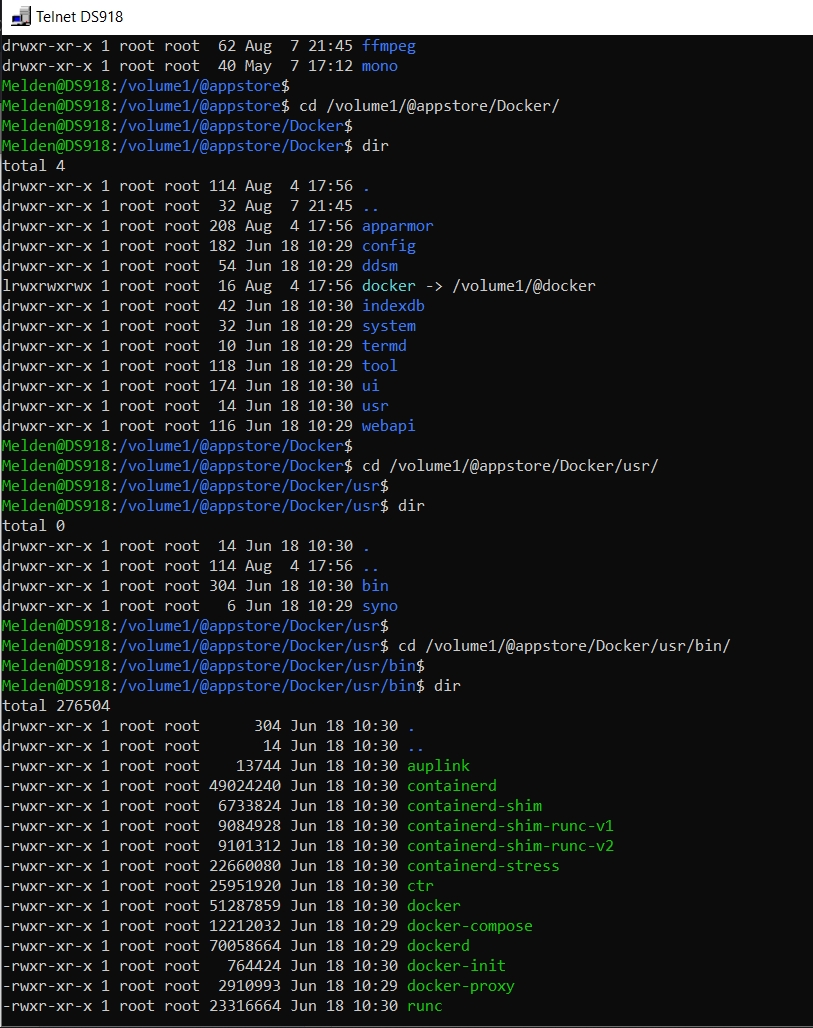Click the 'total 276504' output line
Screen dimensions: 813x1028
pos(56,706)
